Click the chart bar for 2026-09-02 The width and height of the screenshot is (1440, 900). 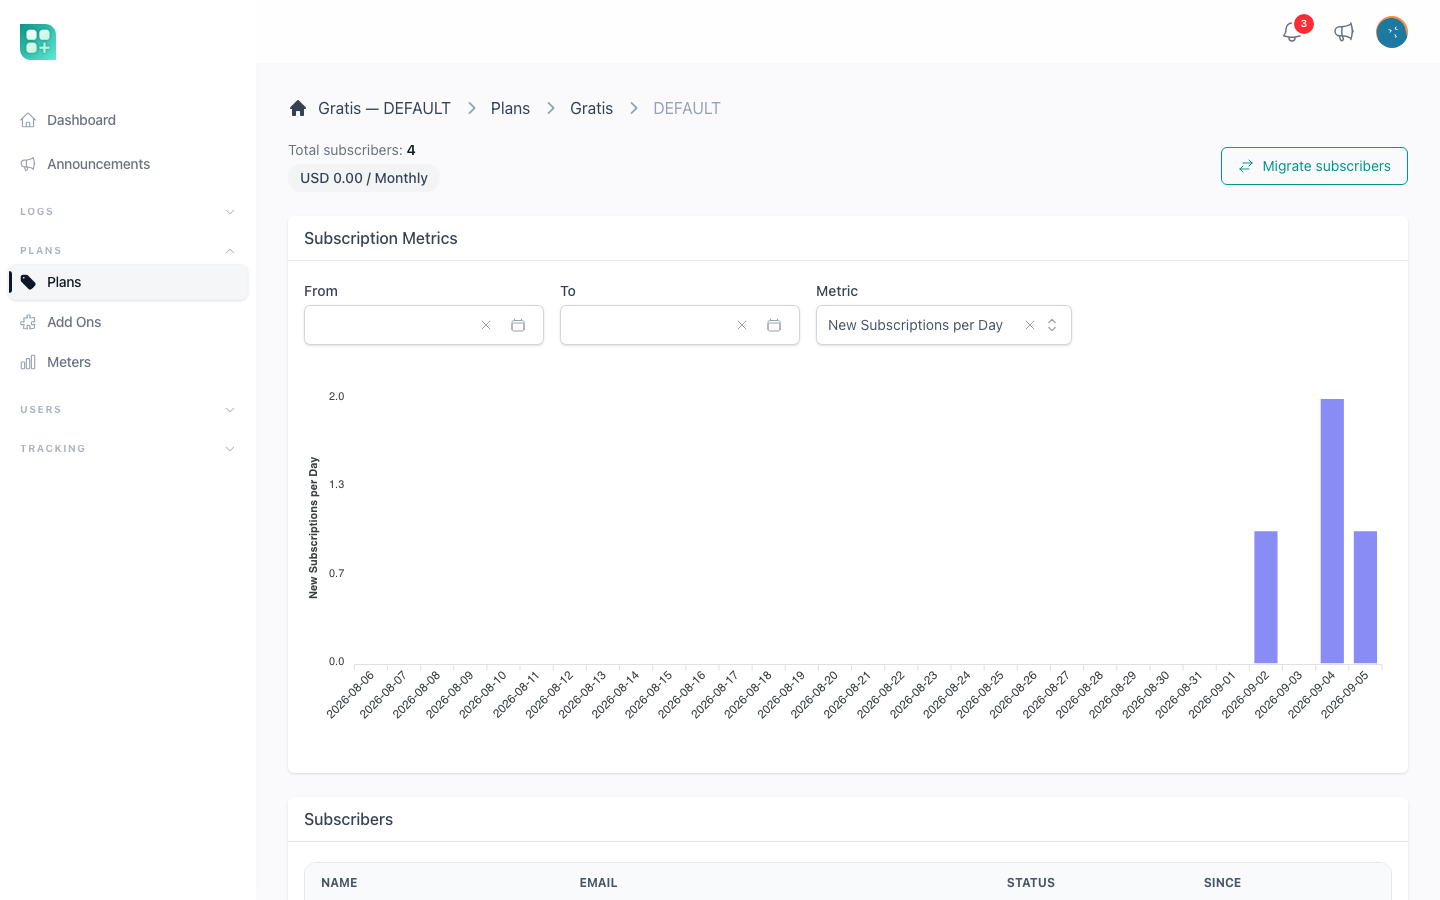point(1266,597)
